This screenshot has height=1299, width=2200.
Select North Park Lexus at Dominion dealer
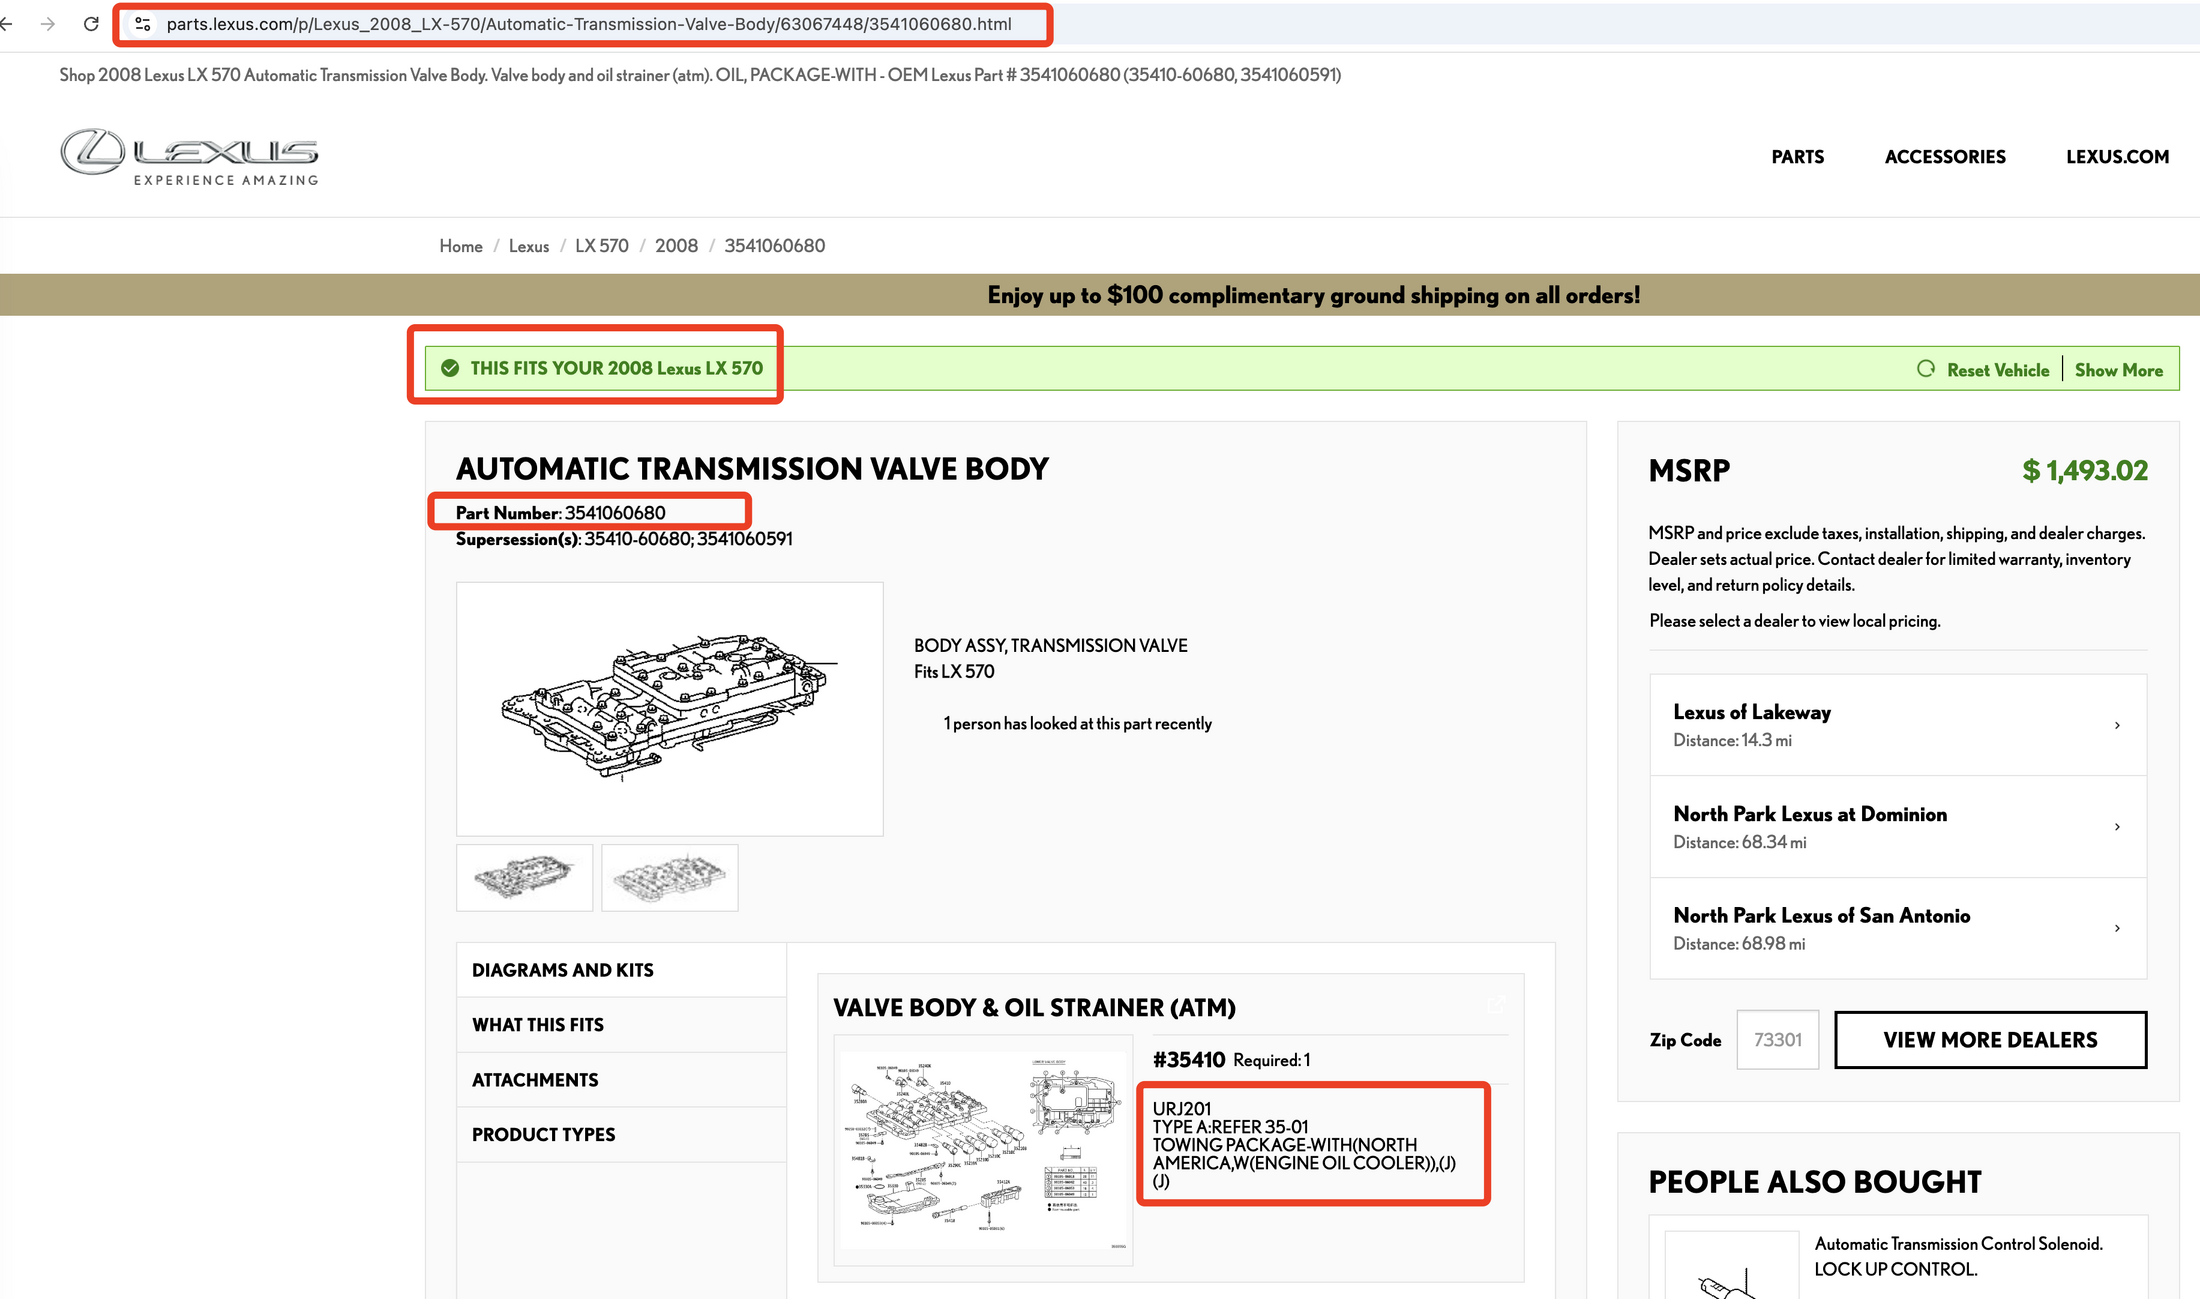point(1898,827)
